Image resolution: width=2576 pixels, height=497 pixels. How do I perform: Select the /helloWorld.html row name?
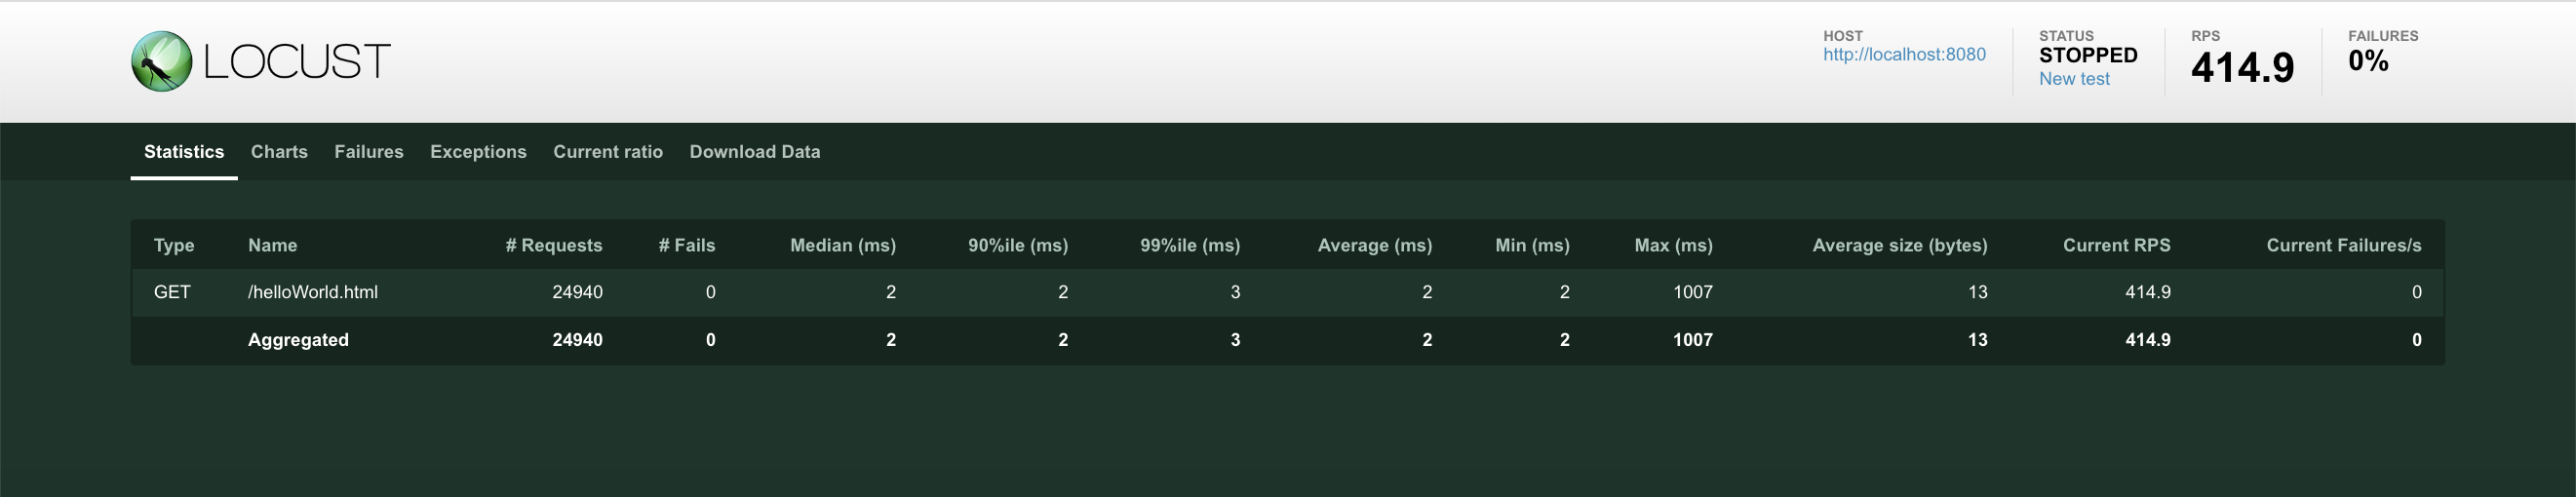click(313, 292)
